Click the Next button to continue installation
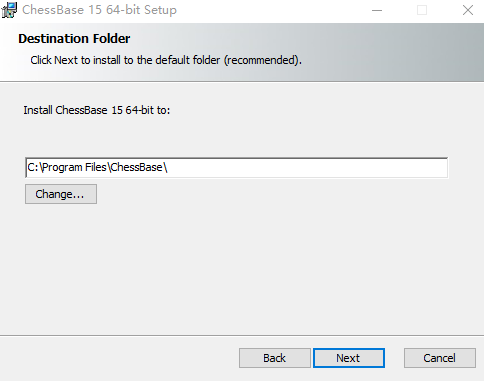Image resolution: width=484 pixels, height=381 pixels. pos(349,358)
